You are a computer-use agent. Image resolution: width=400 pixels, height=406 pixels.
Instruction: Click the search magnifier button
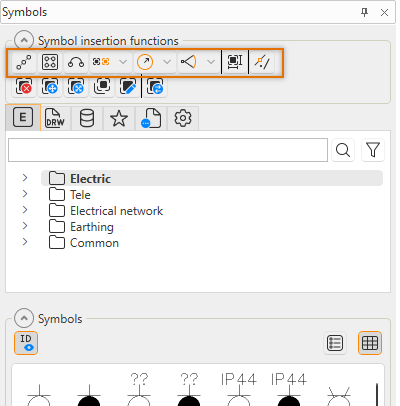point(343,150)
